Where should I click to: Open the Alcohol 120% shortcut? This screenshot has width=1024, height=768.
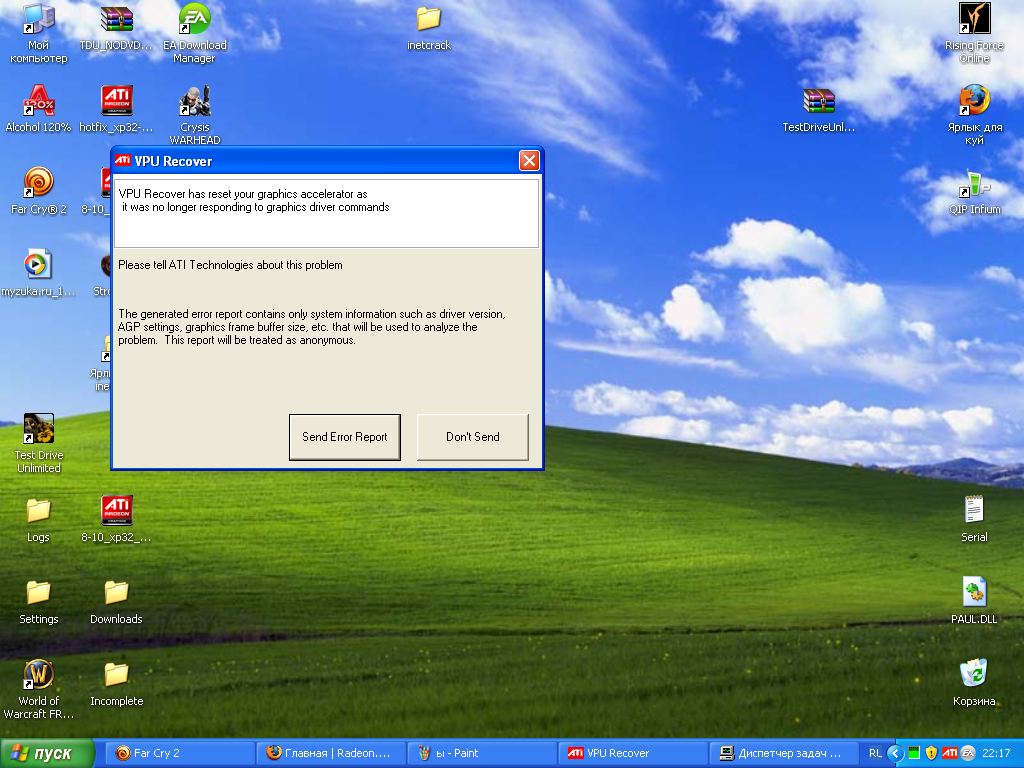[x=39, y=108]
